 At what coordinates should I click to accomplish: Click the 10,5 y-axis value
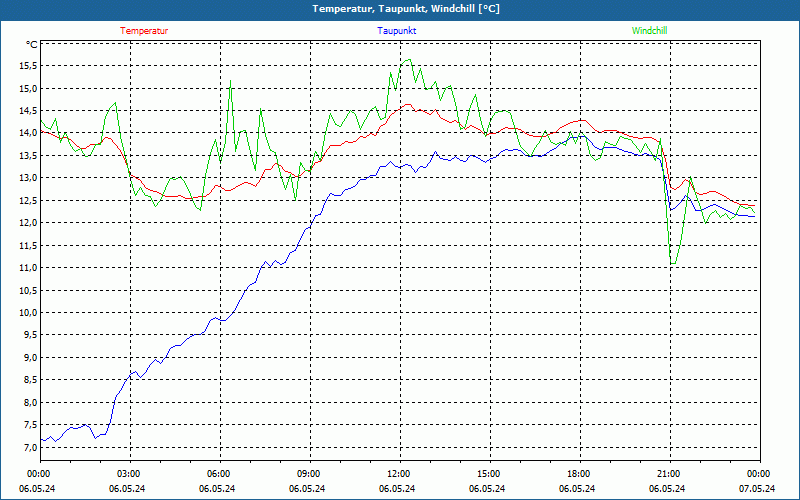pyautogui.click(x=29, y=290)
